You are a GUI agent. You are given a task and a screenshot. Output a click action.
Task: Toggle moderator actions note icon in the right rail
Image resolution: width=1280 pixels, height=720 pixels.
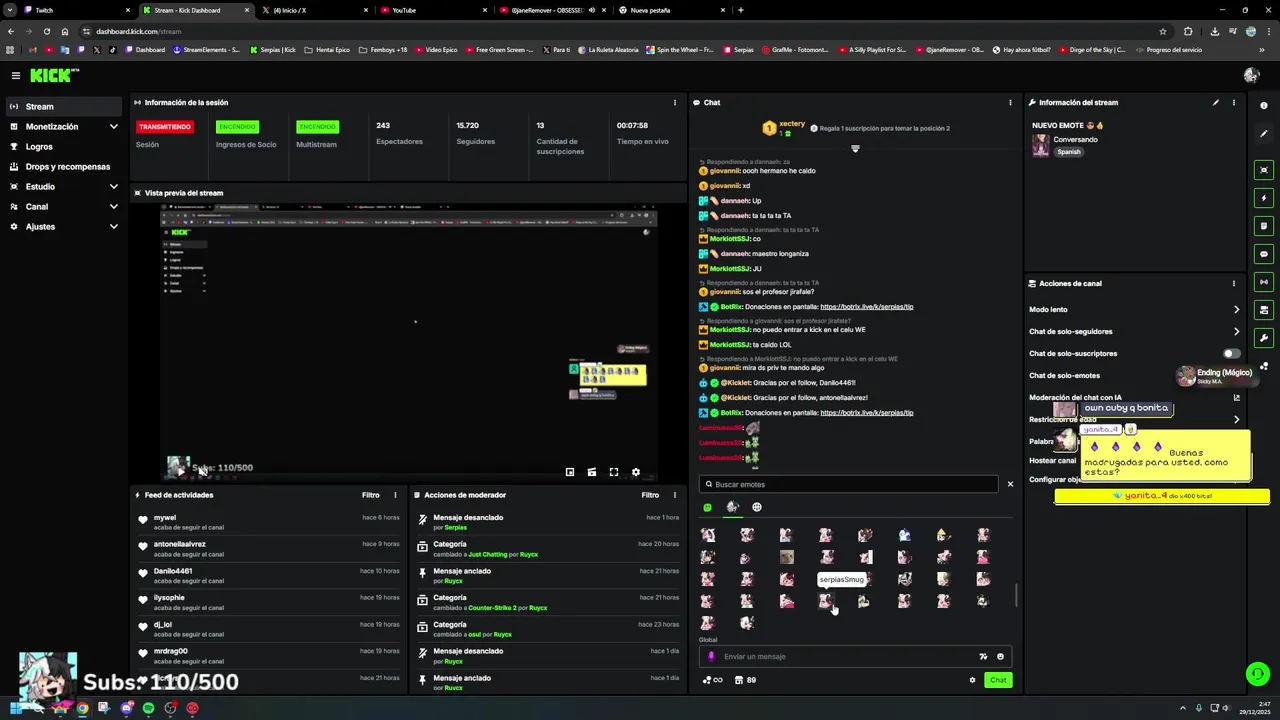click(x=1264, y=226)
